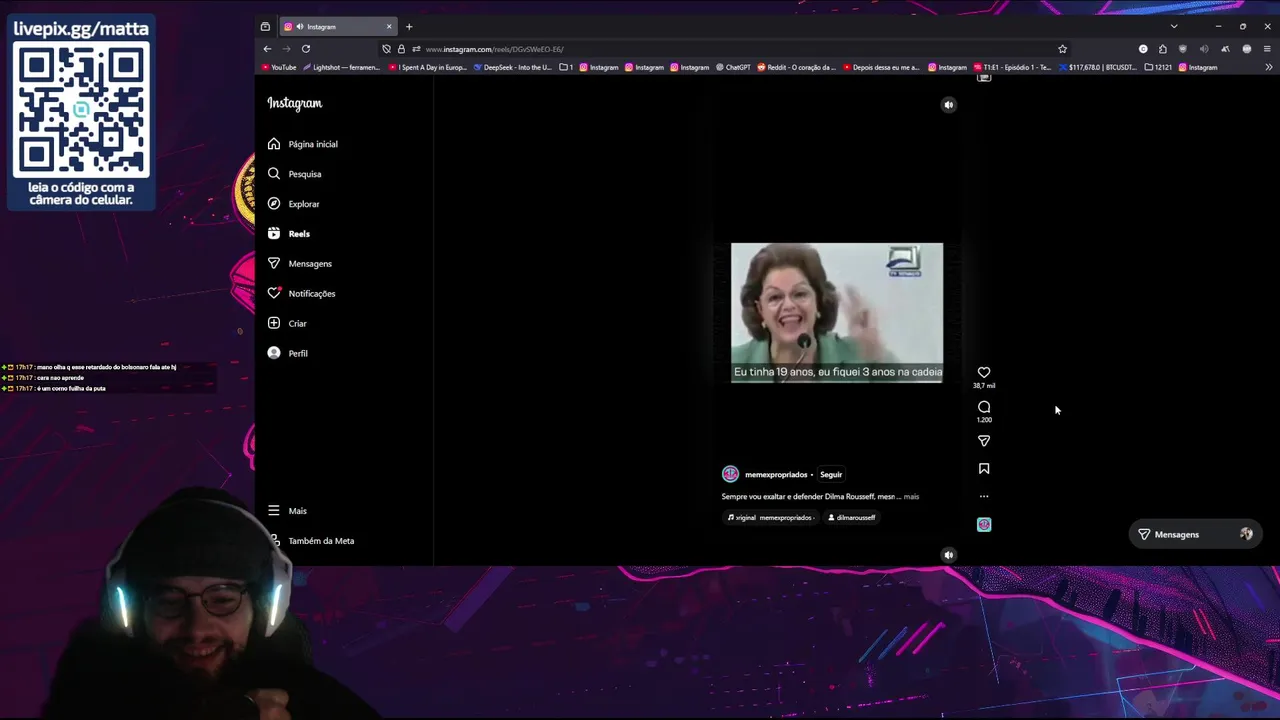This screenshot has width=1280, height=720.
Task: Click the Dilma reel video to pause
Action: pos(837,313)
